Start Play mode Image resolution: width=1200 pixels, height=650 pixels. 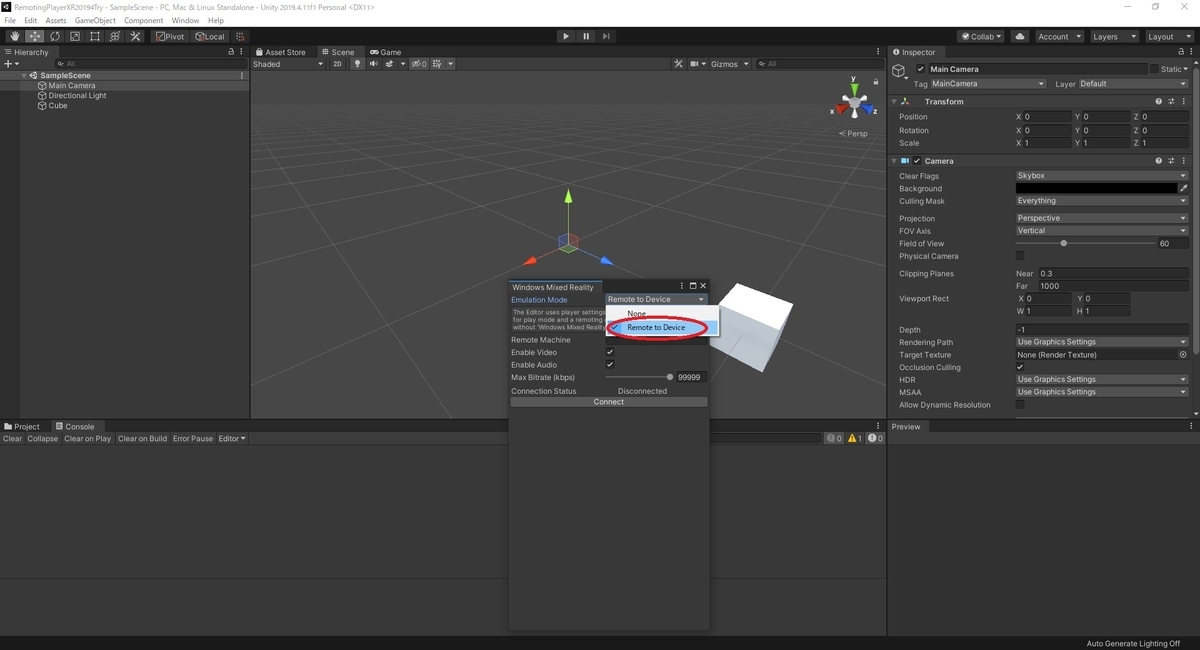(x=566, y=37)
